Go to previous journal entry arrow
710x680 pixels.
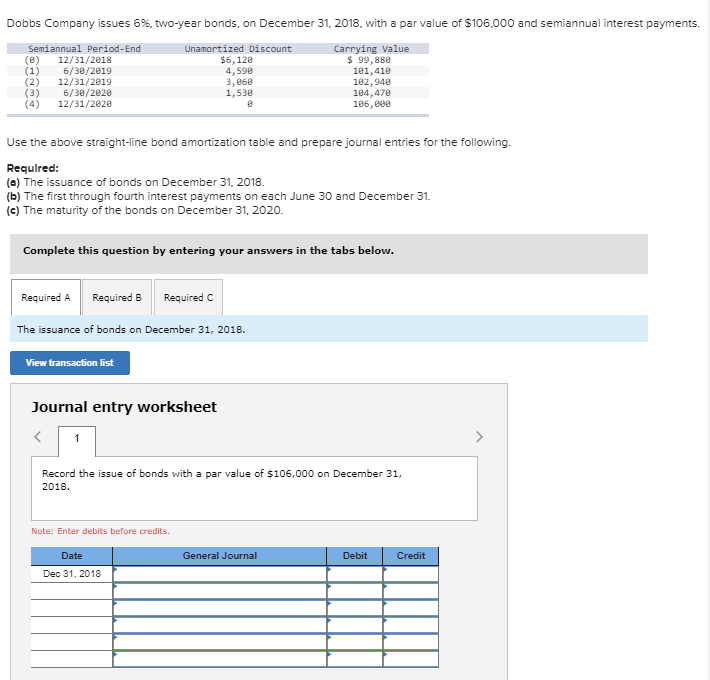[x=38, y=437]
